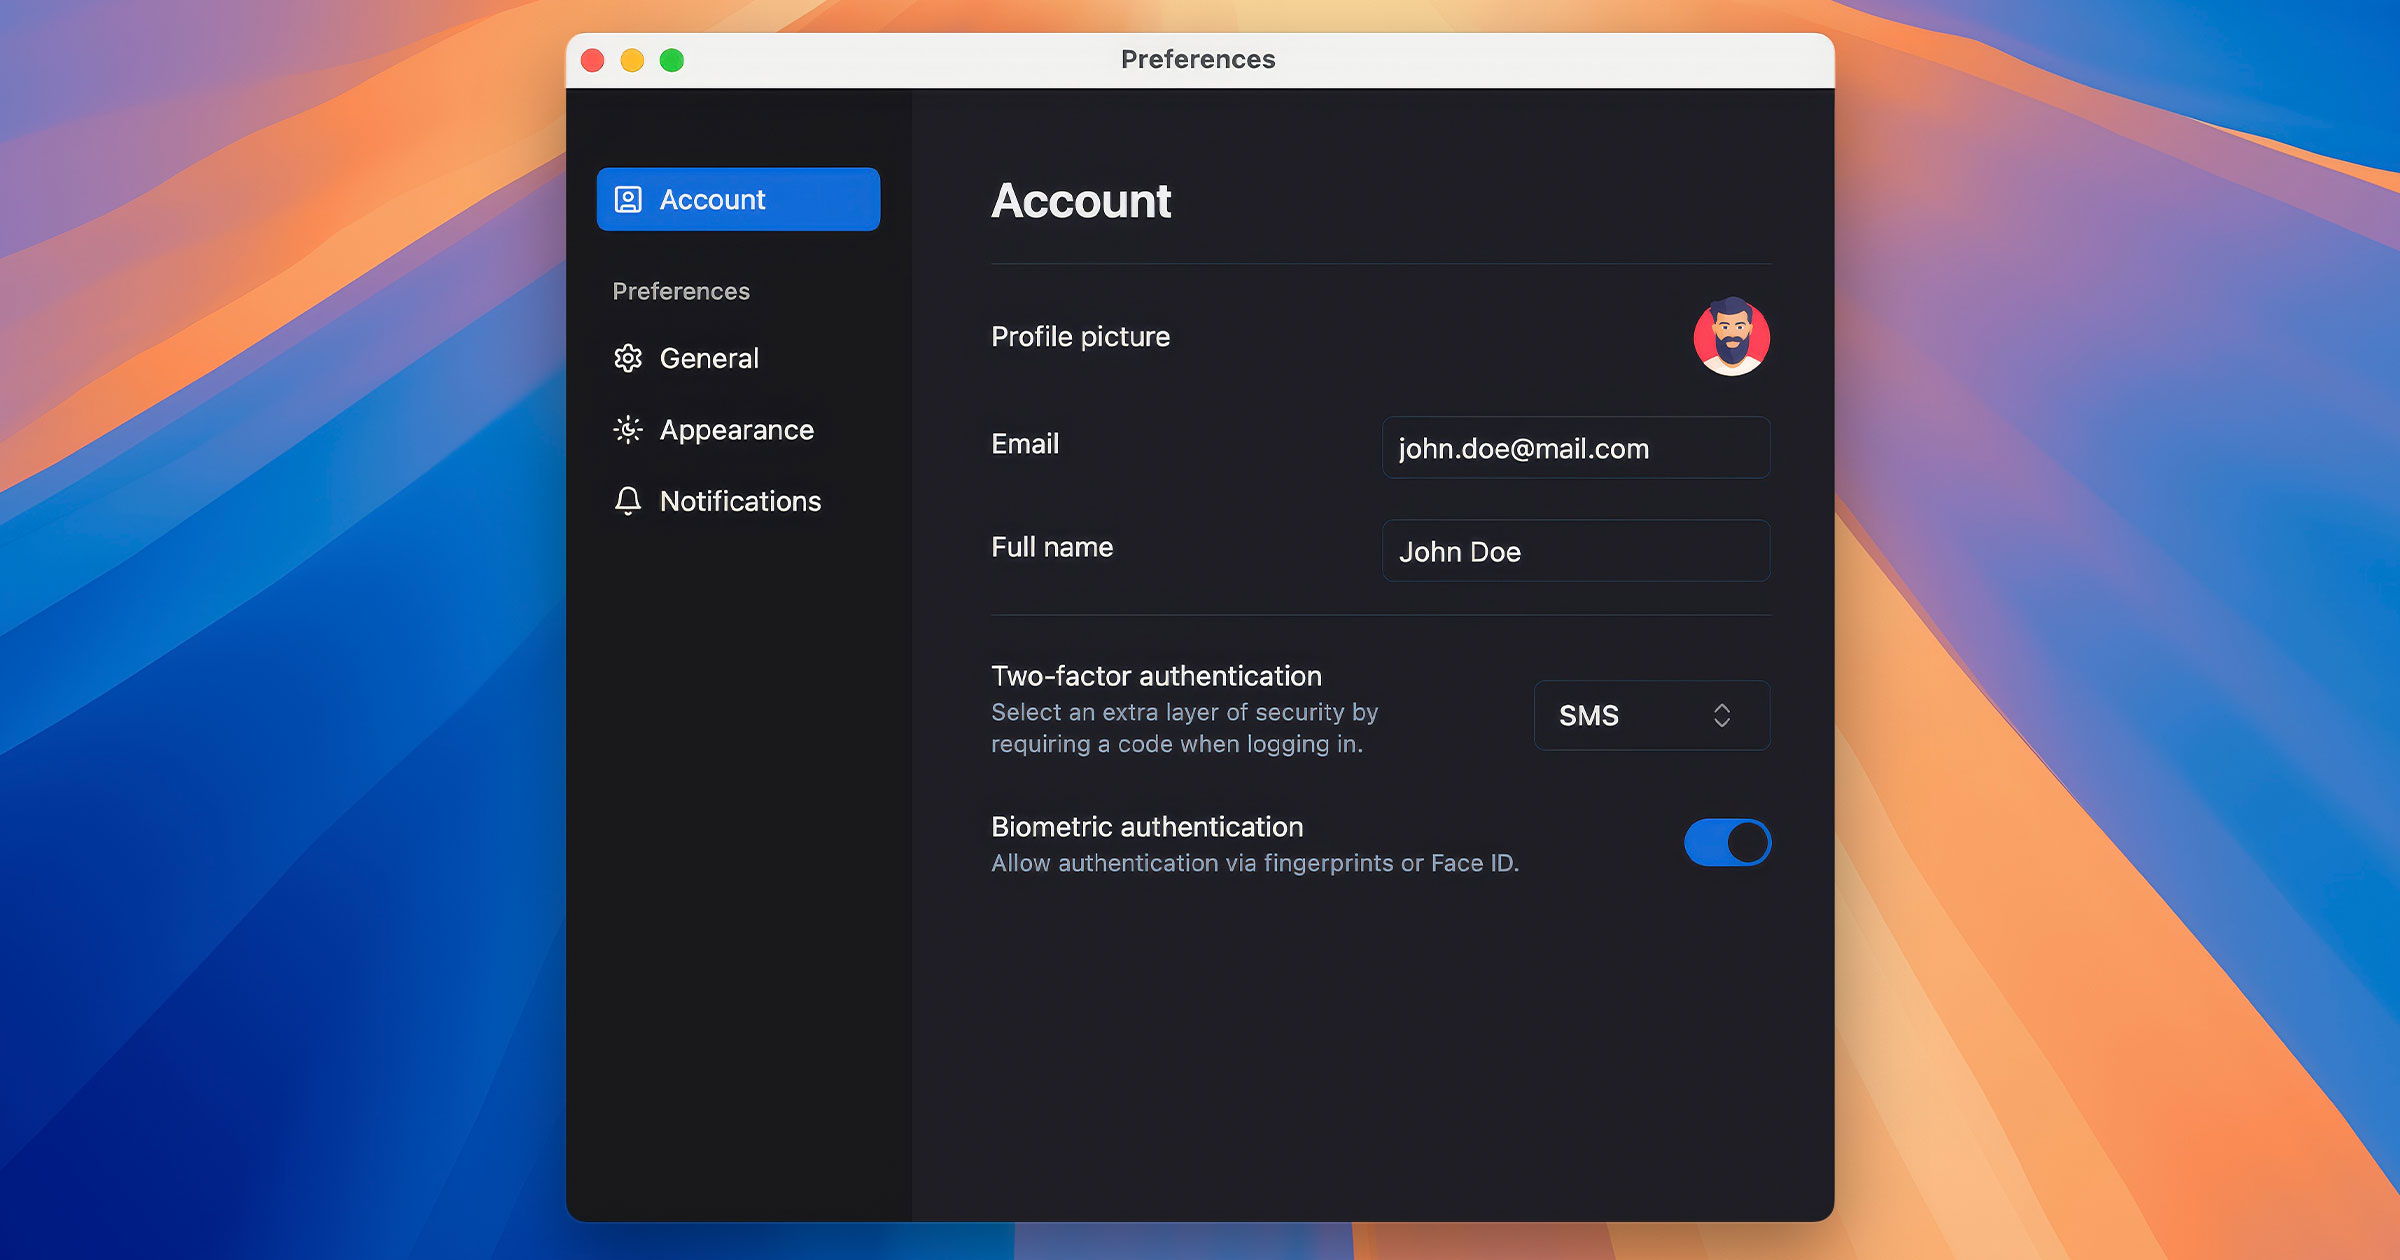Change the avatar thumbnail image
This screenshot has width=2400, height=1260.
[x=1731, y=338]
